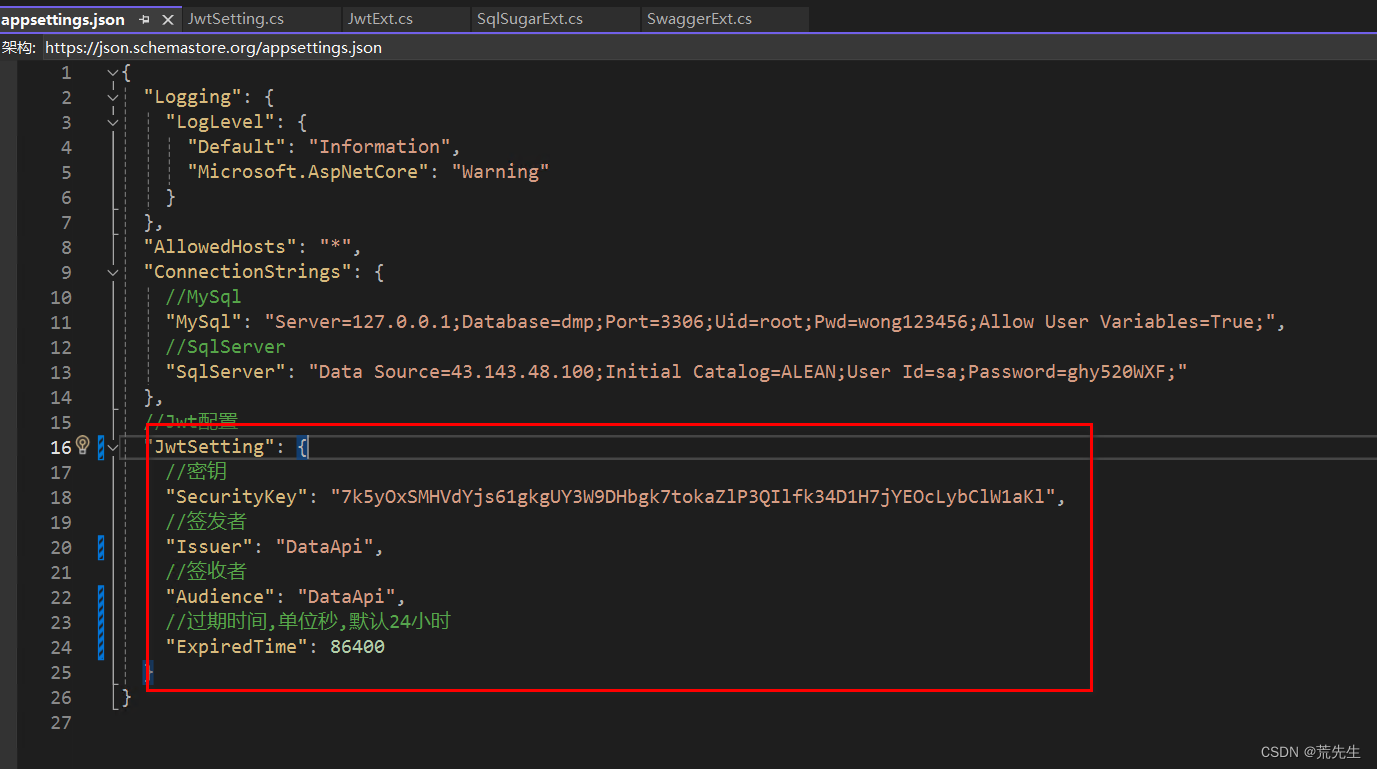The image size is (1377, 769).
Task: Collapse the LogLevel block
Action: (x=113, y=123)
